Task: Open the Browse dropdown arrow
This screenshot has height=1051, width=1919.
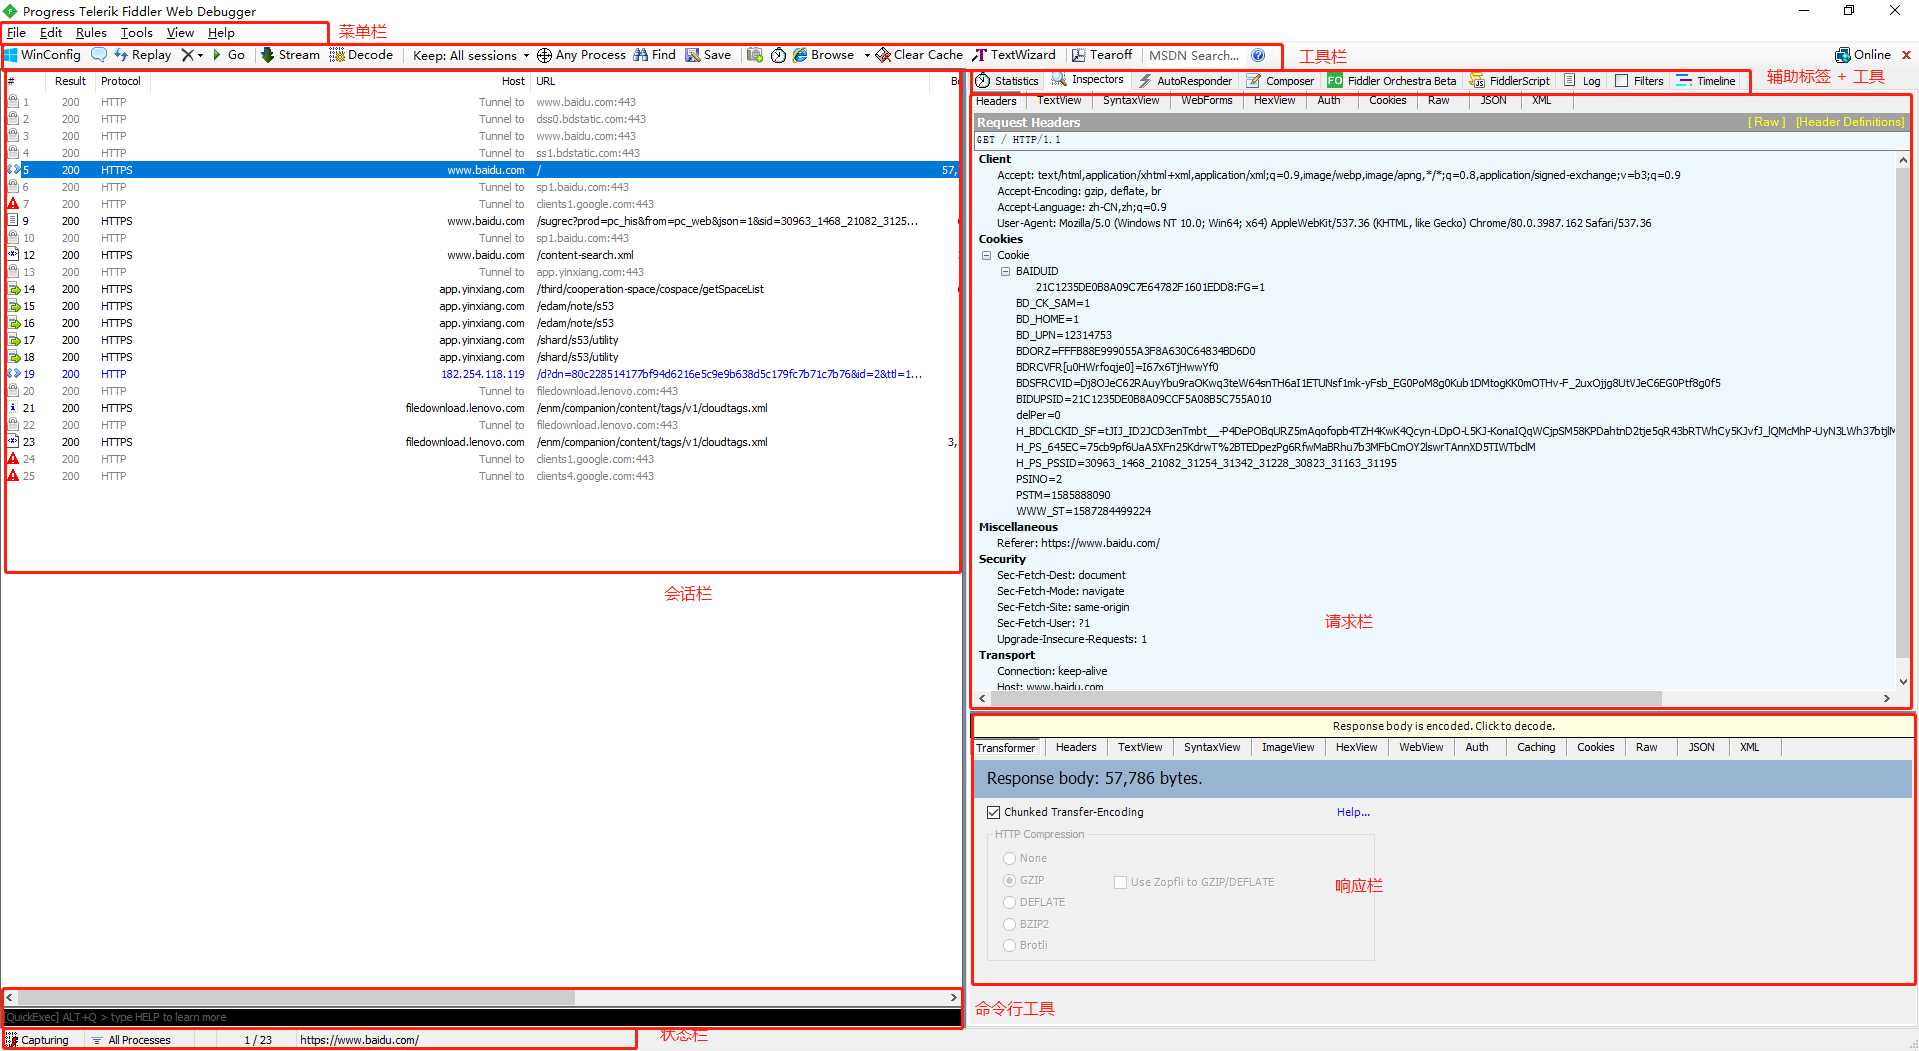Action: click(866, 55)
